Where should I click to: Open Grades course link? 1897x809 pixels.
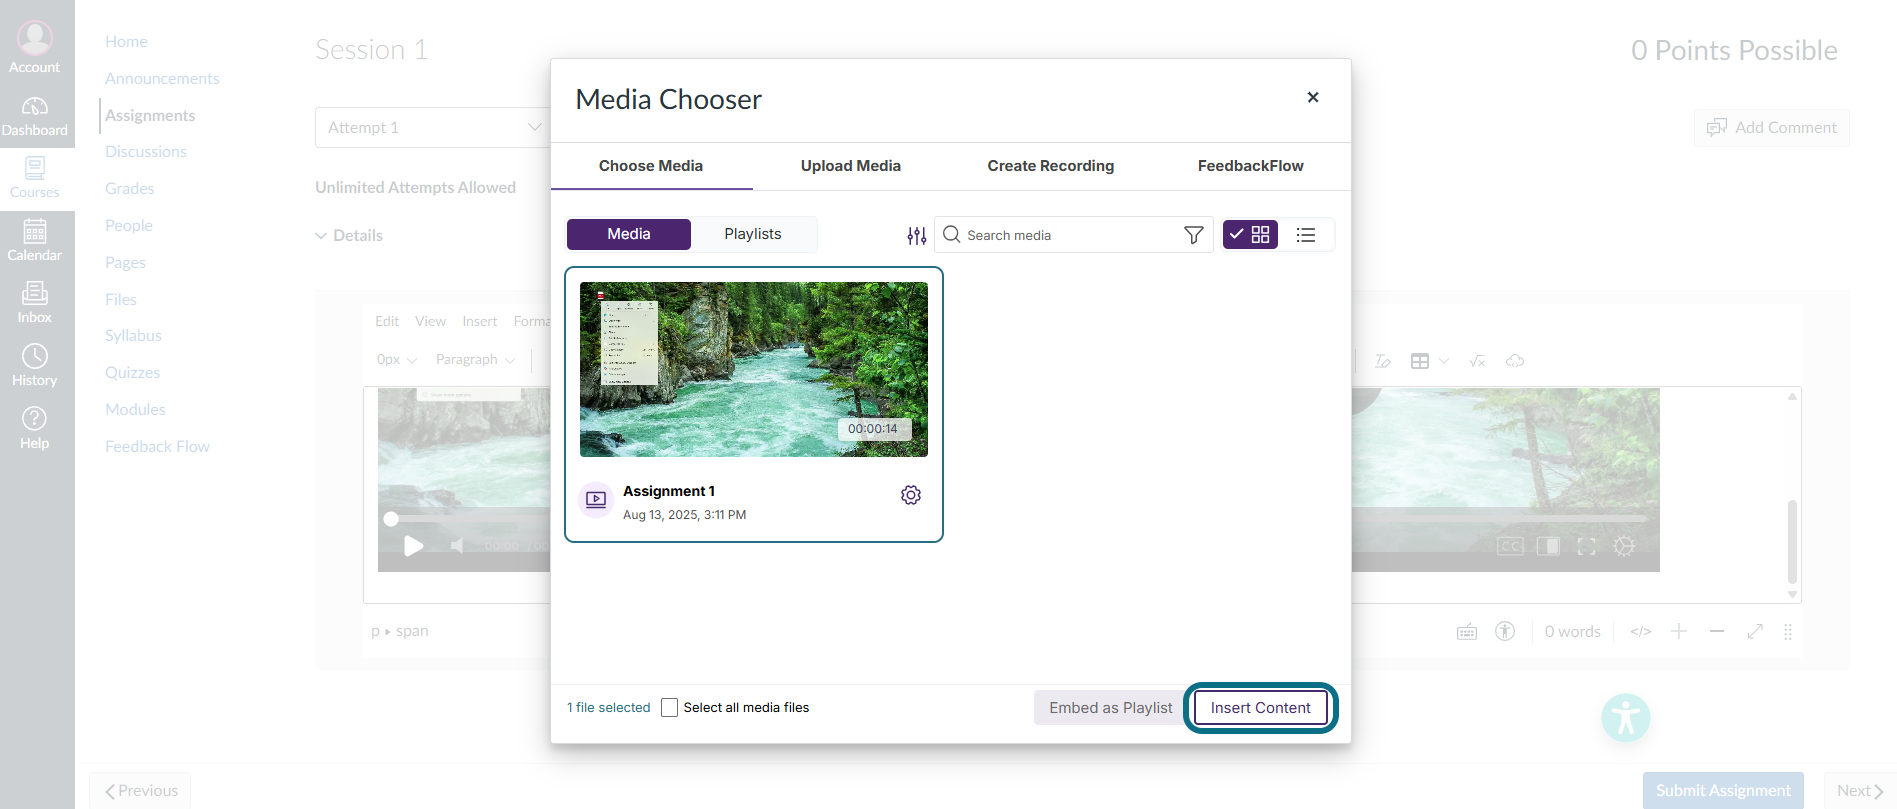click(x=130, y=189)
